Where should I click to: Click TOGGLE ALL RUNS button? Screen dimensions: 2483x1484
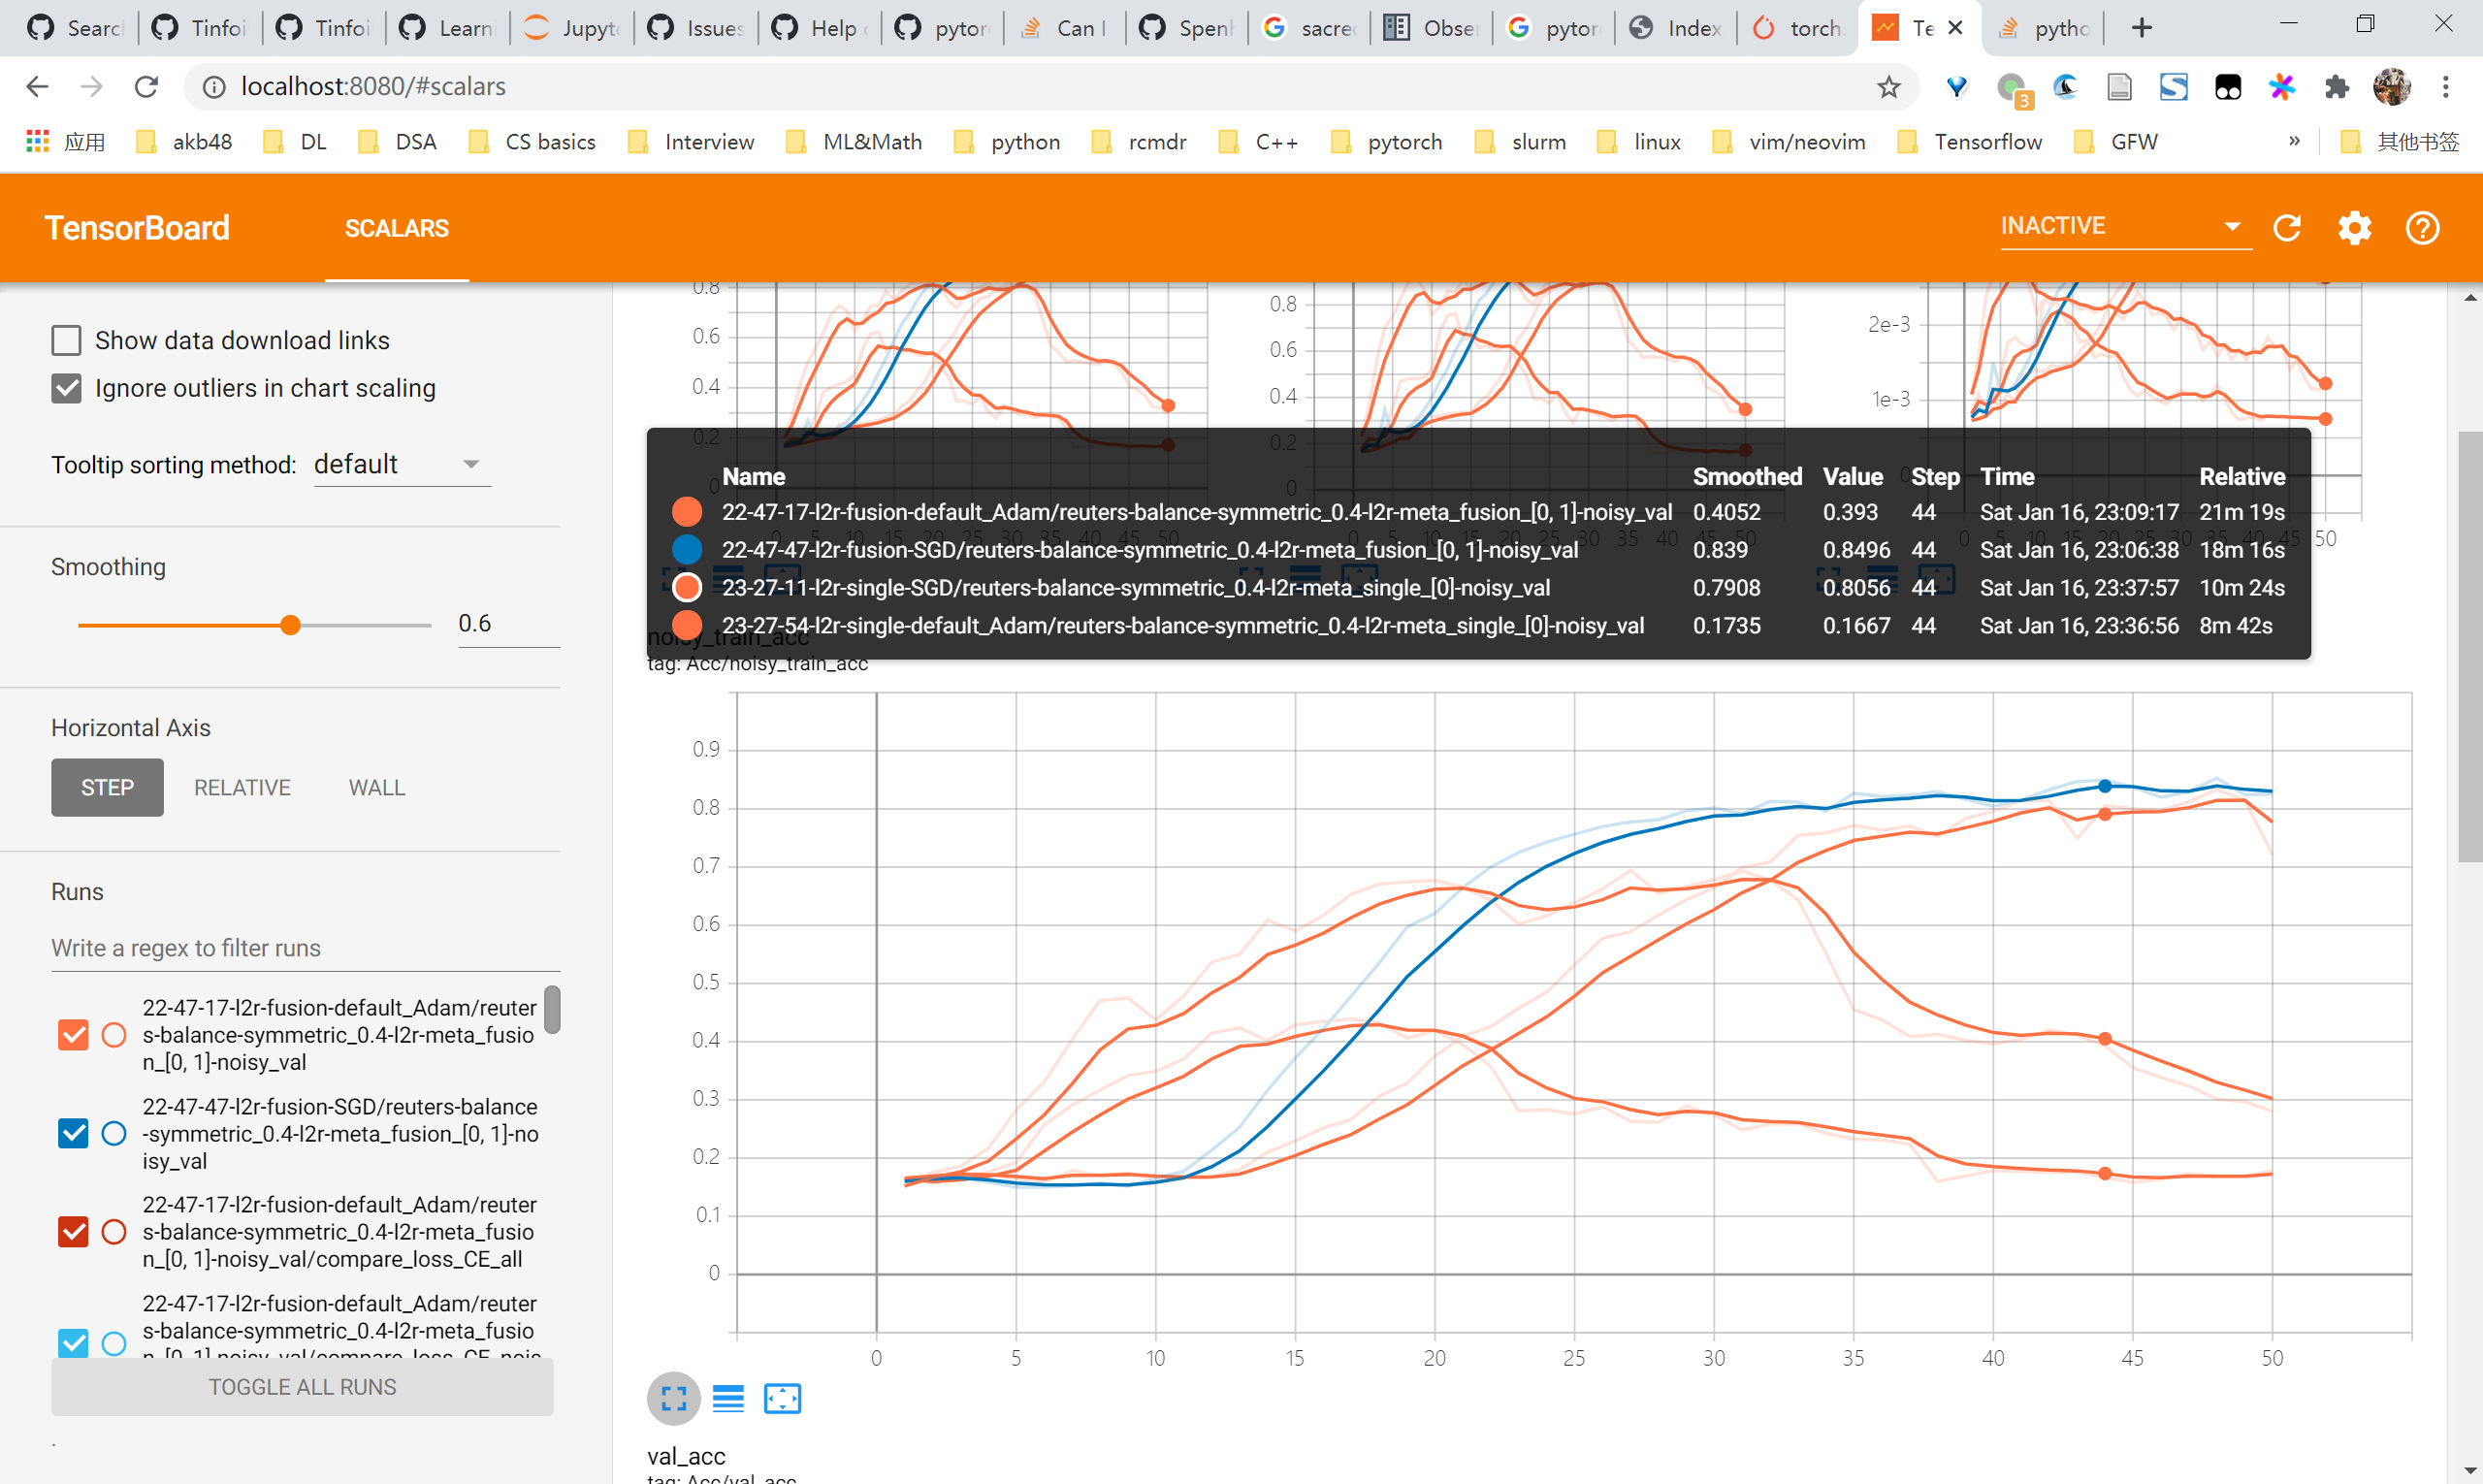pos(302,1387)
